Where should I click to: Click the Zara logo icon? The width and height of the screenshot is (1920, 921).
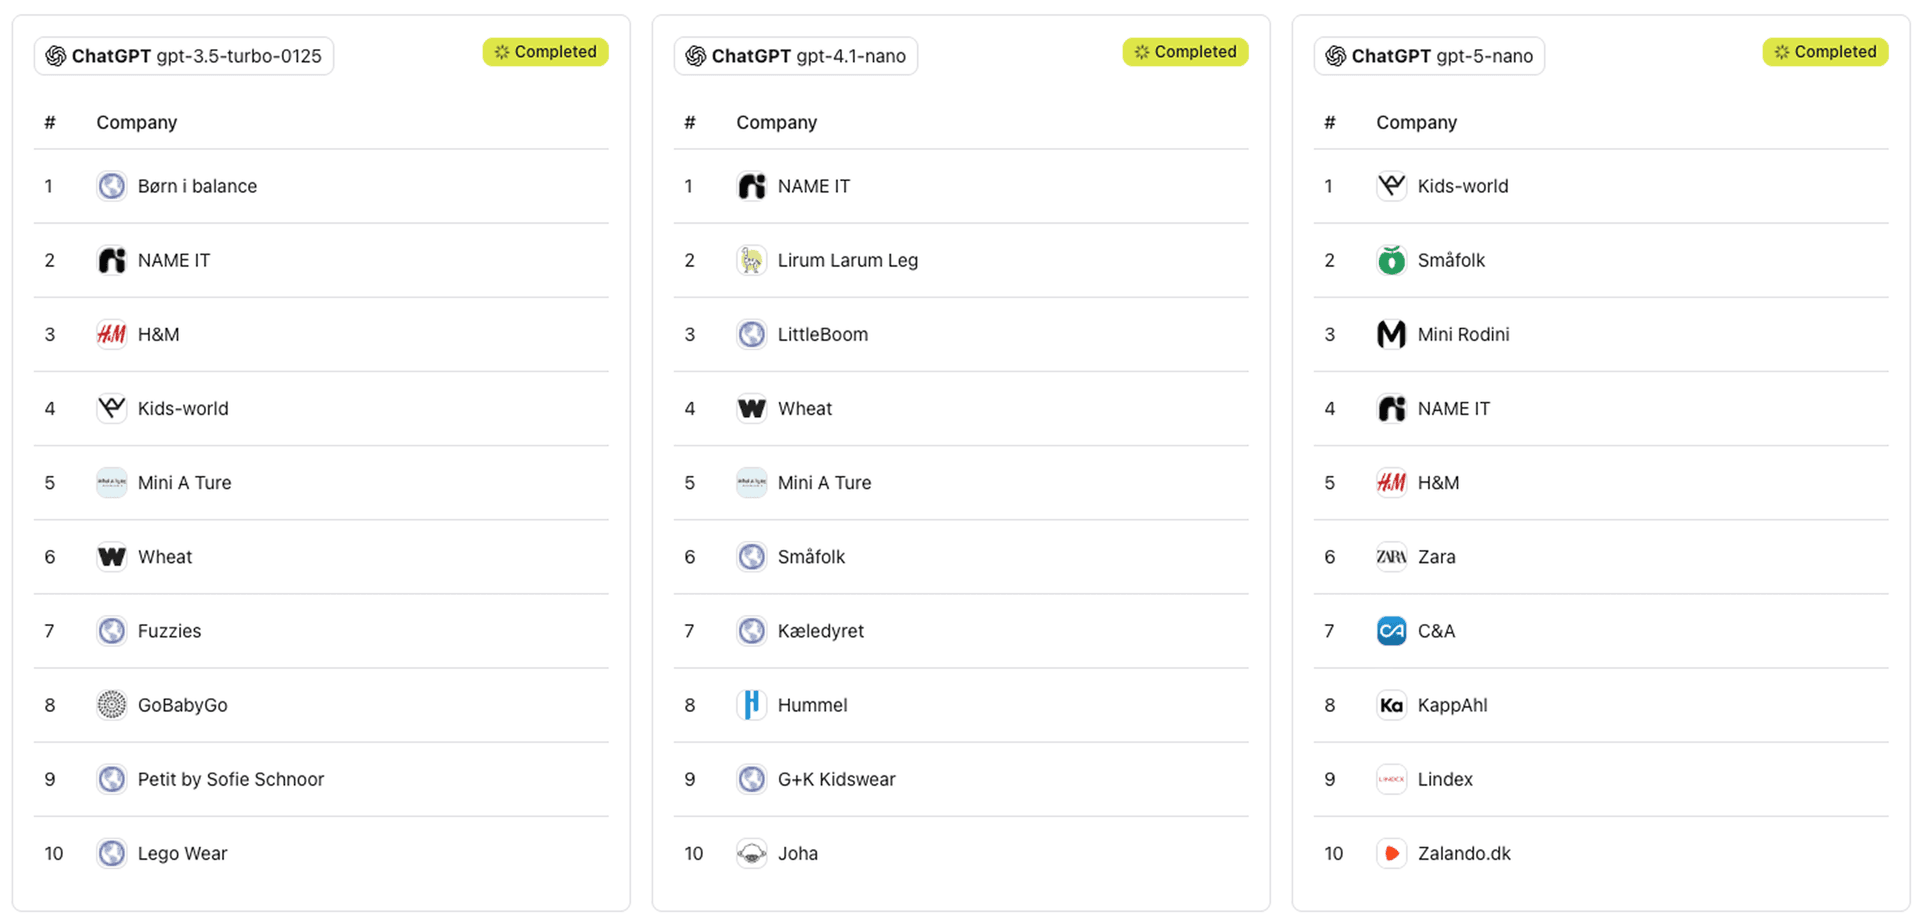(1391, 557)
